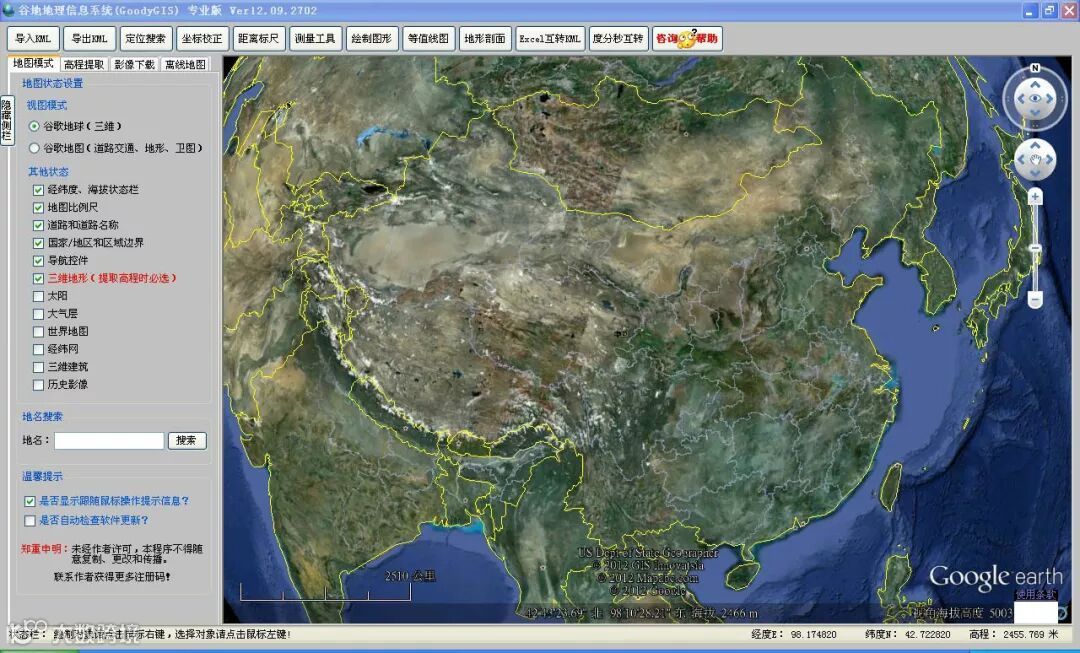The height and width of the screenshot is (653, 1080).
Task: Toggle the 经纬度、海拔状态栏 checkbox
Action: pos(39,189)
